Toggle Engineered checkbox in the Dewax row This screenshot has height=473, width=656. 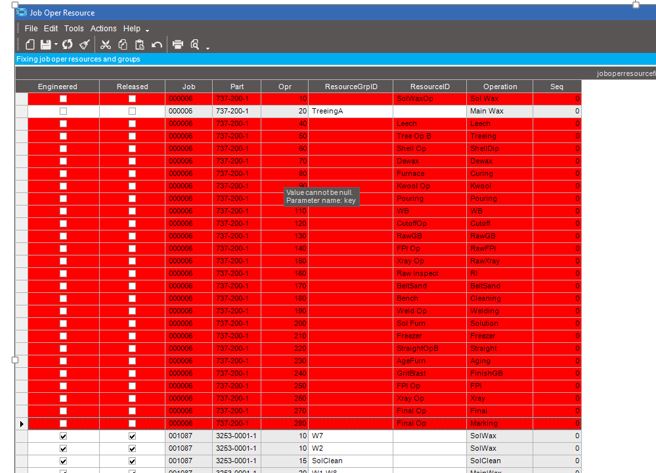coord(63,161)
